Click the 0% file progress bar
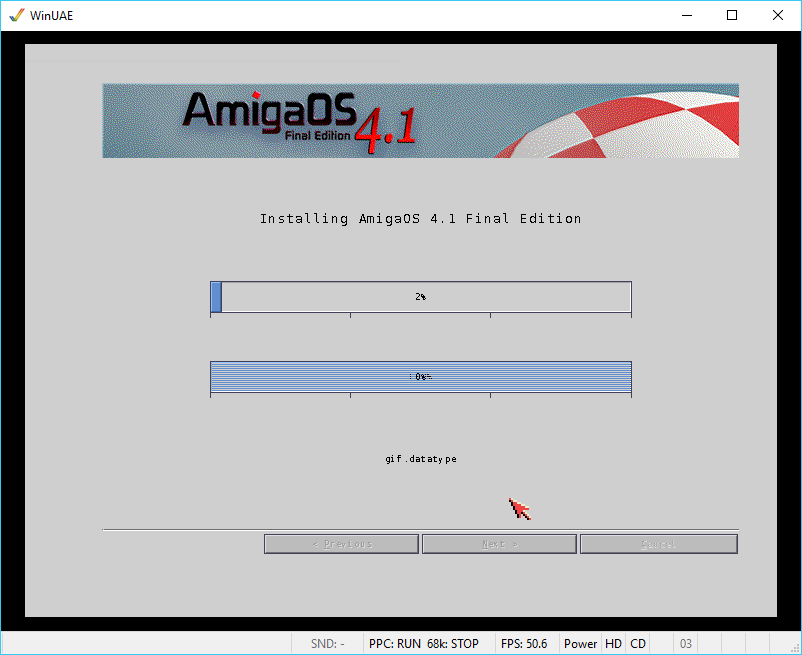Screen dimensions: 802x655 tap(421, 377)
